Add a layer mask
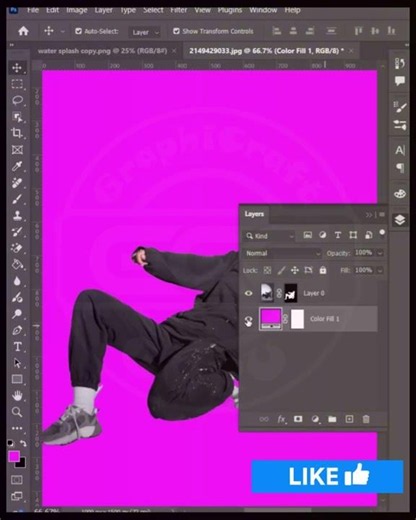 tap(298, 419)
